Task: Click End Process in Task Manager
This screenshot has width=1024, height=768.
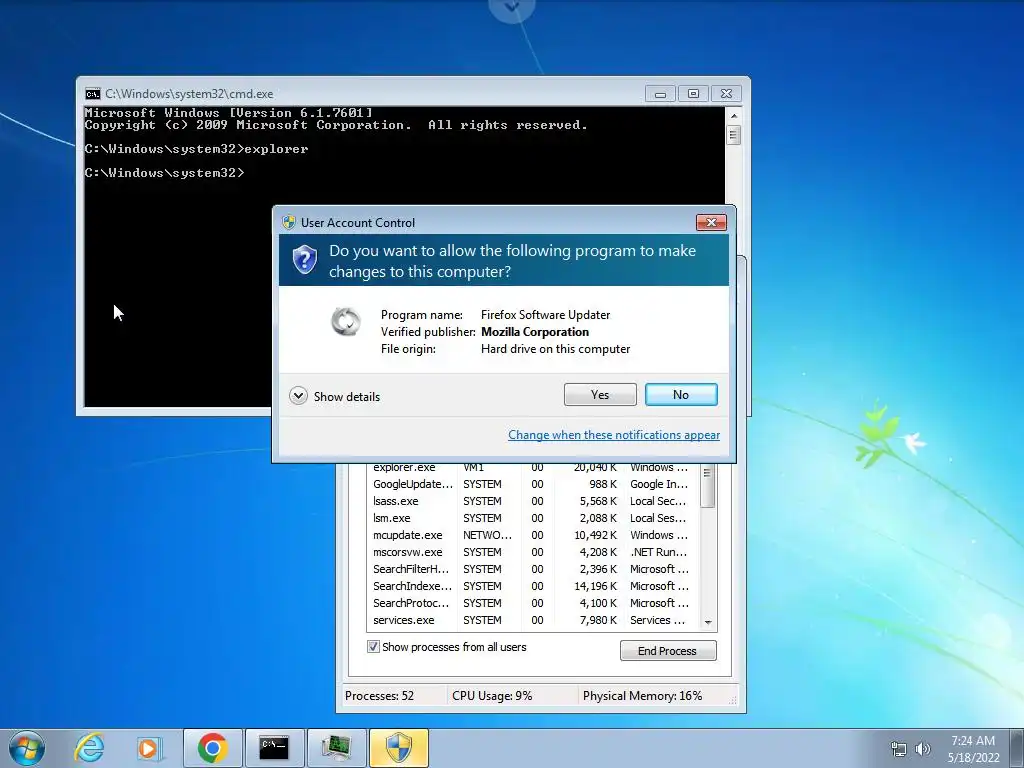Action: click(667, 650)
